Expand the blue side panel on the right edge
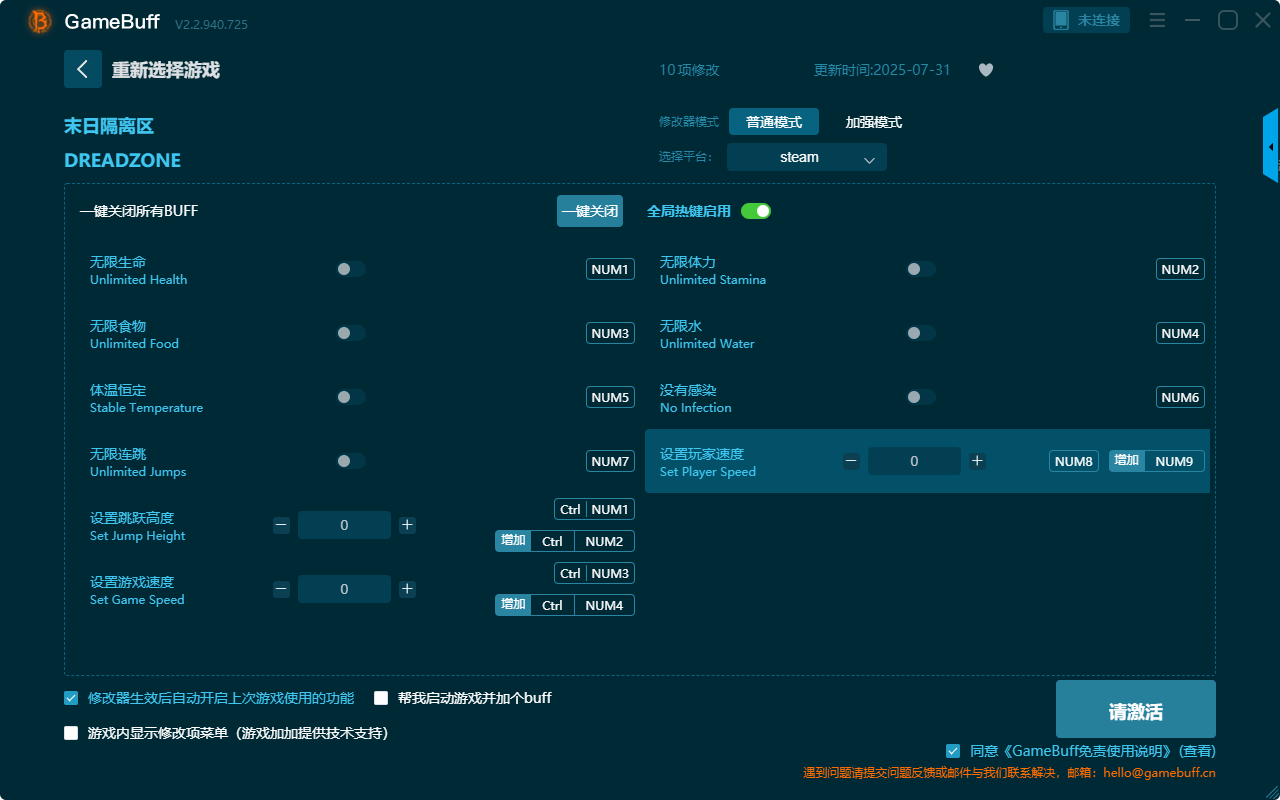The image size is (1280, 800). point(1272,145)
